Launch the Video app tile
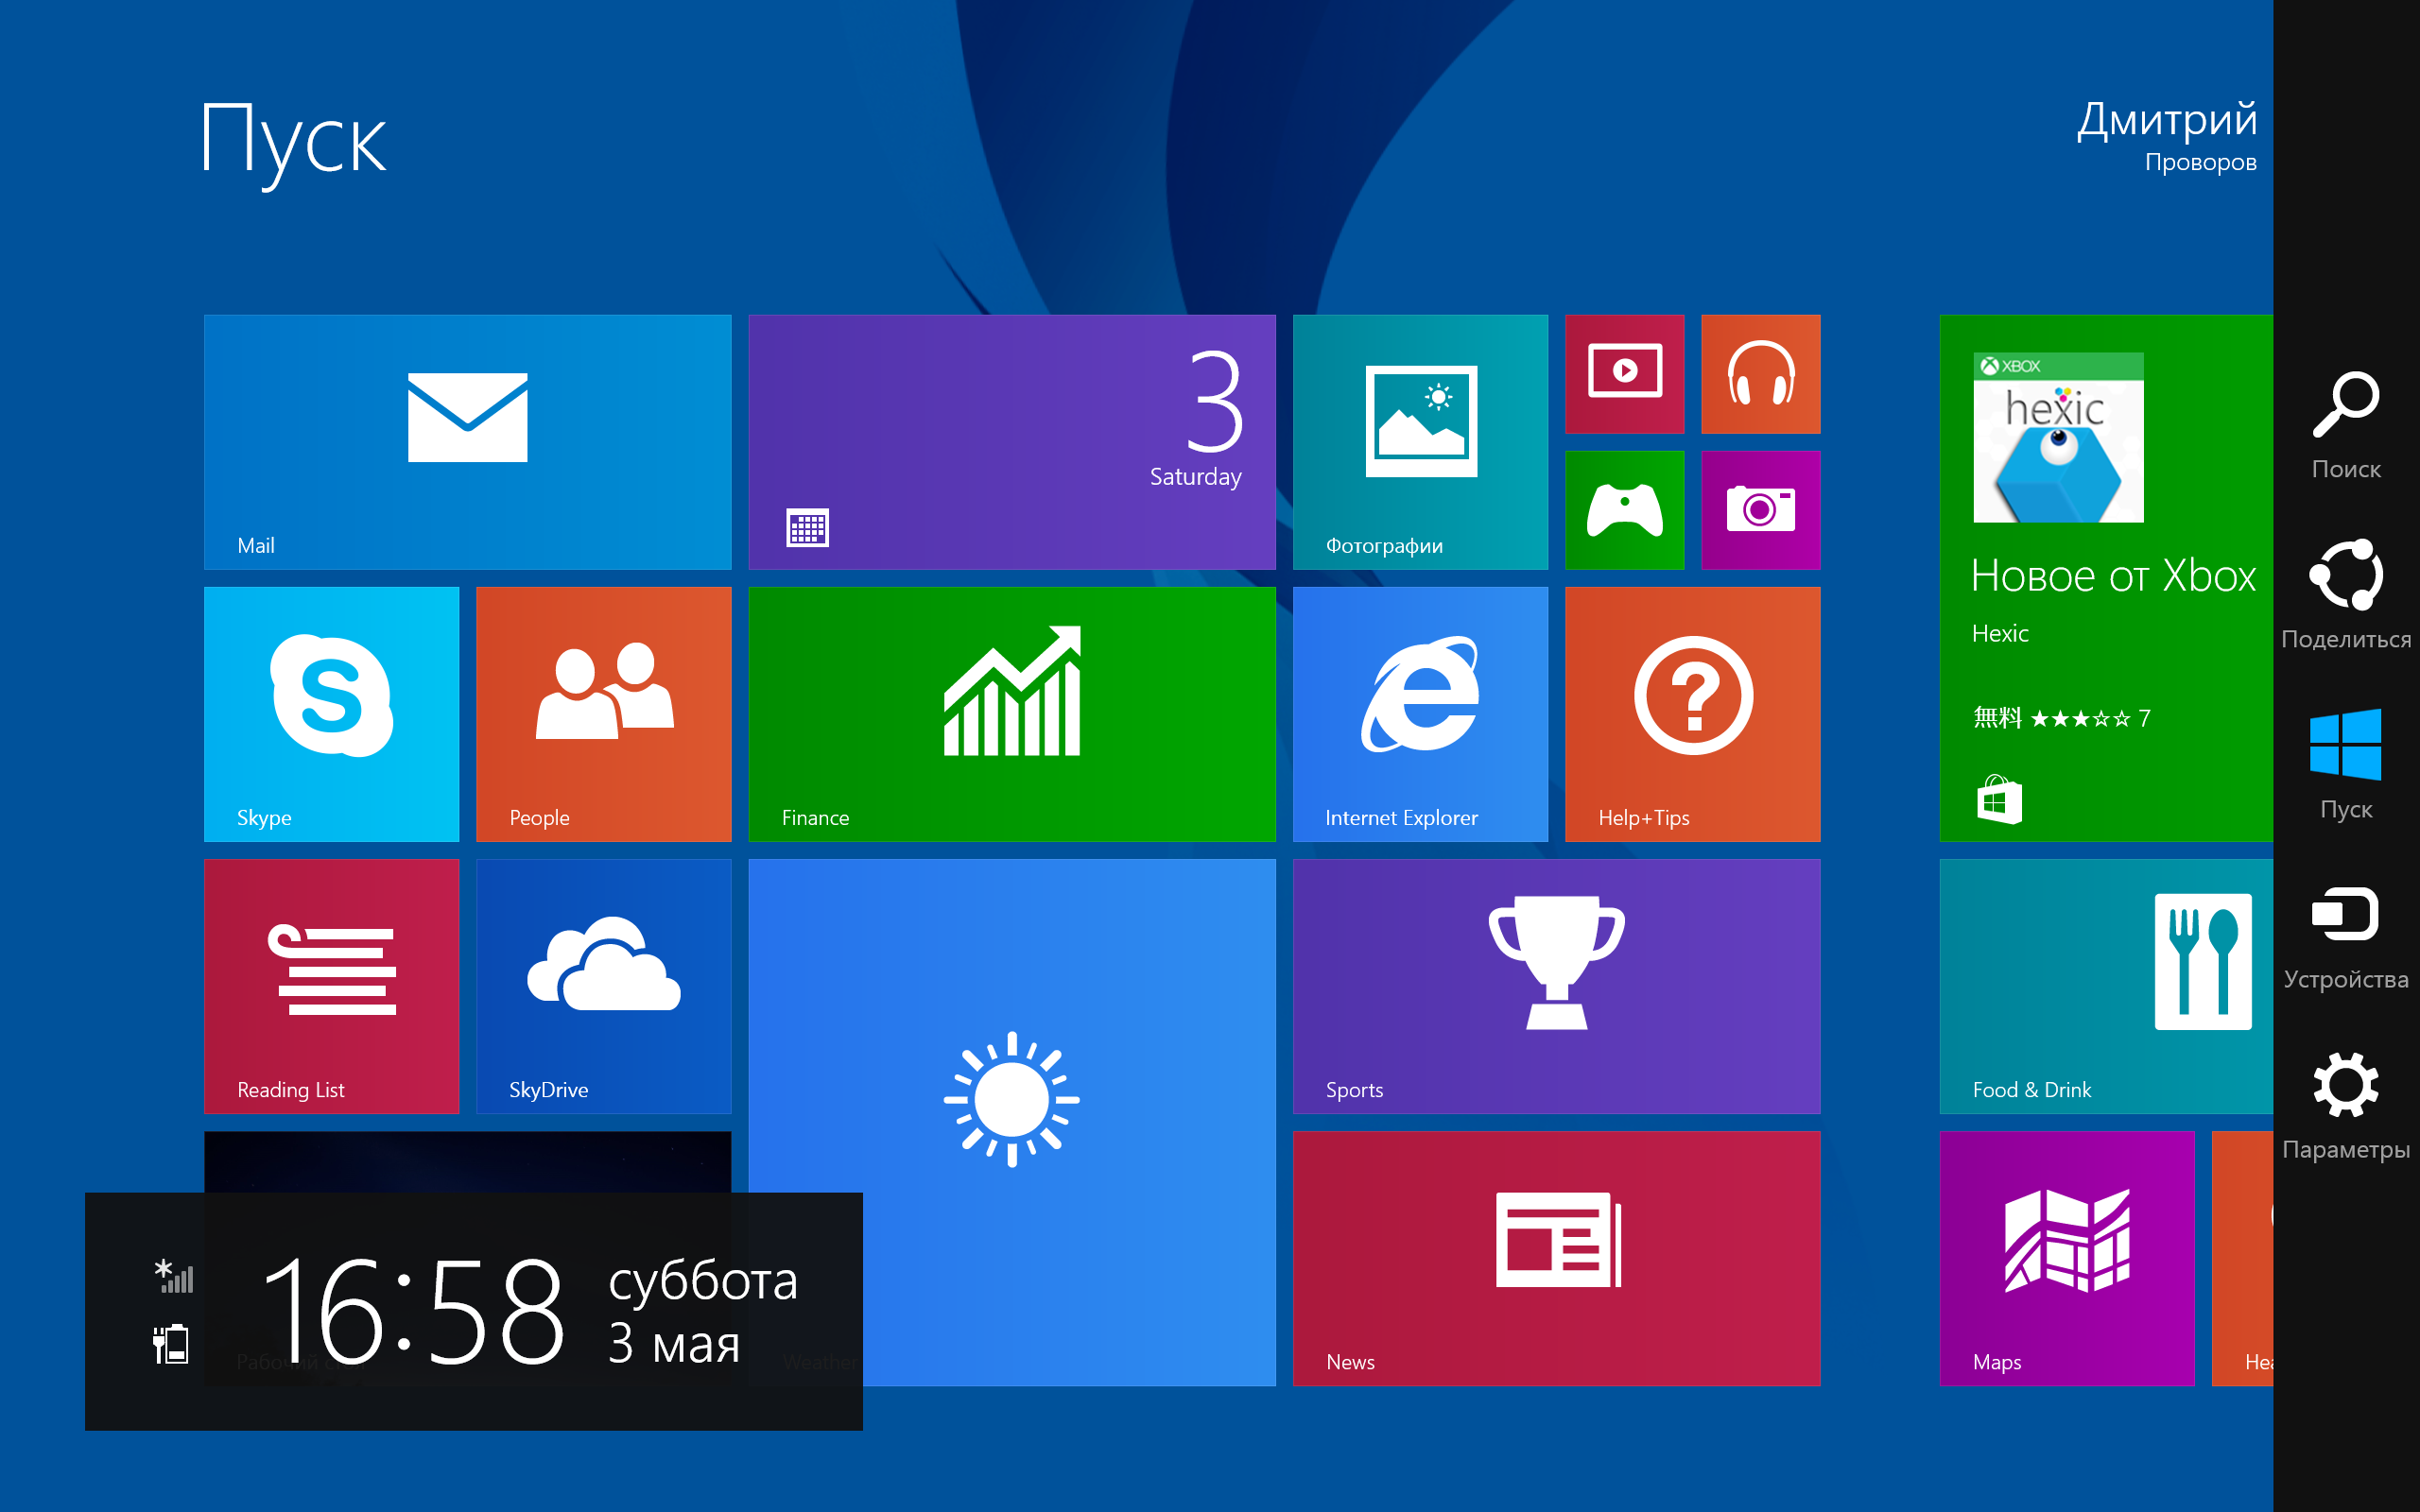 (x=1625, y=374)
